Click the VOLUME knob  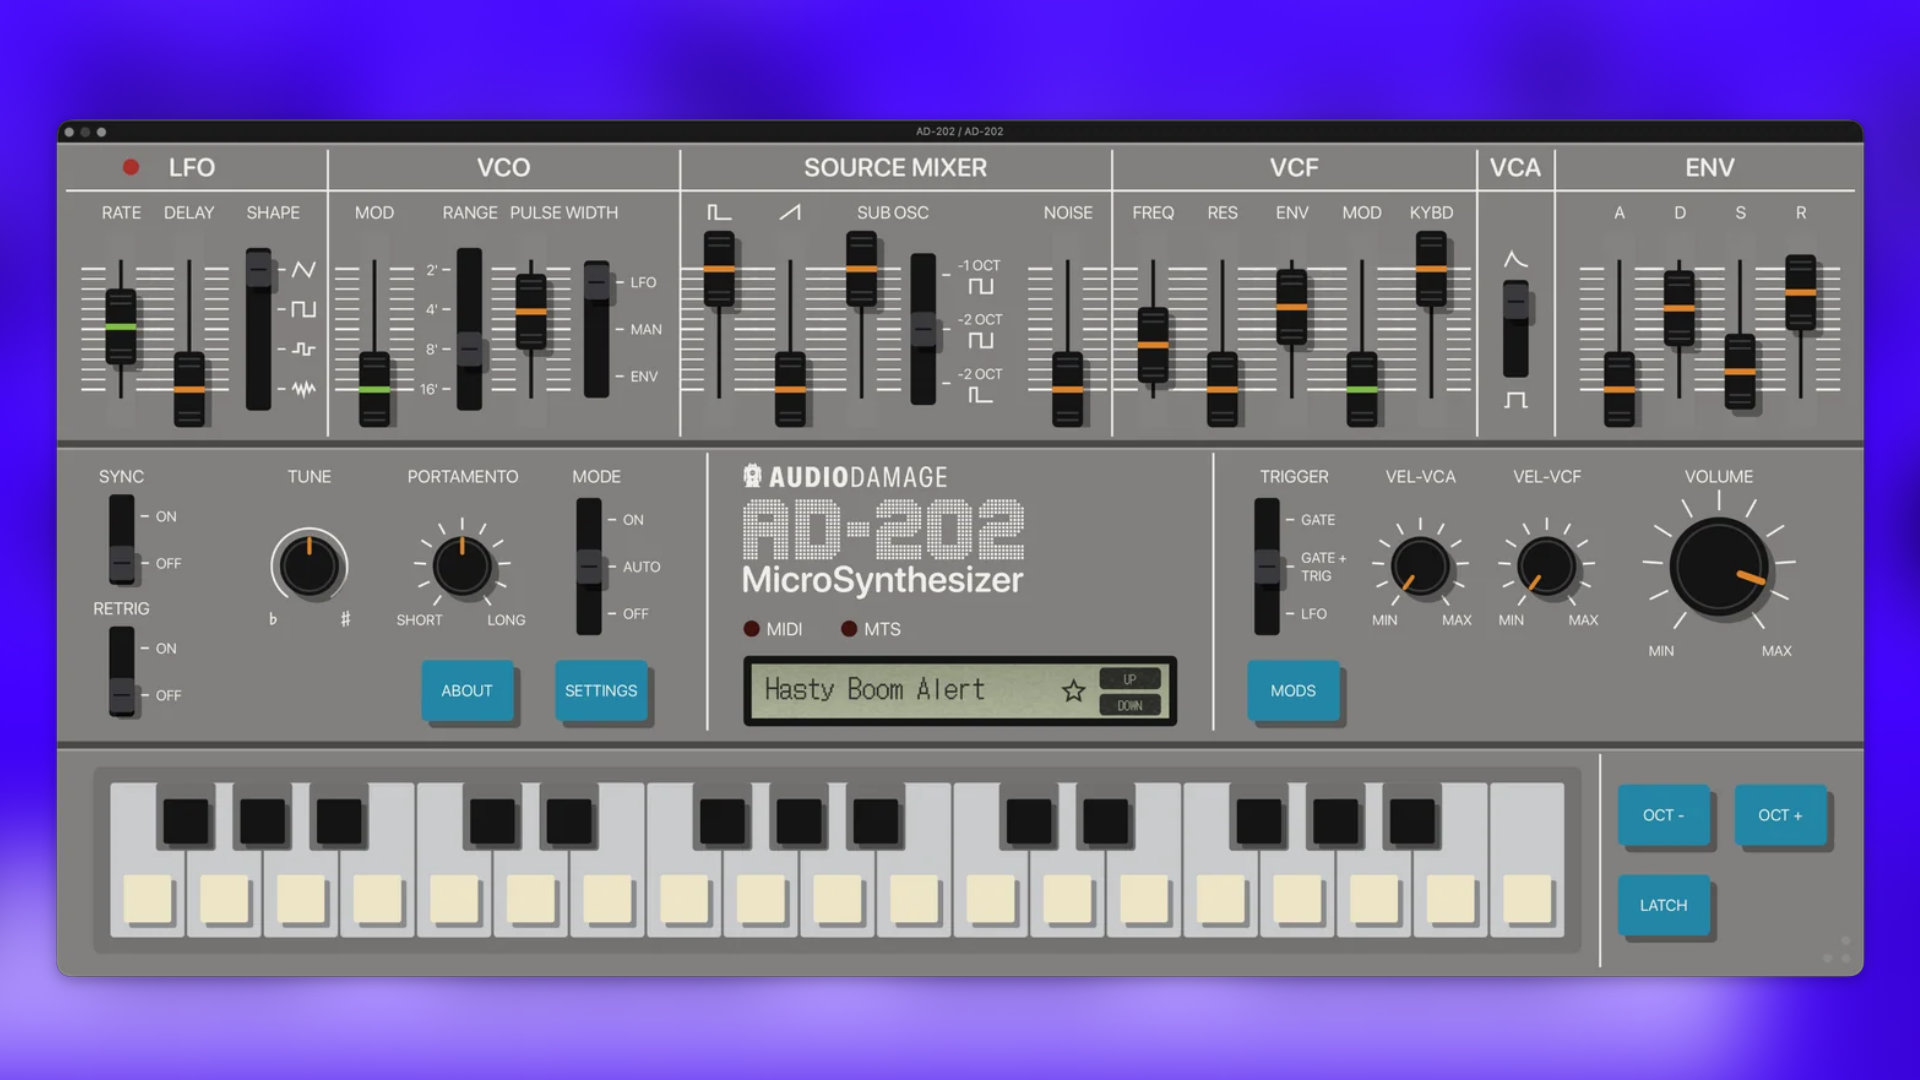click(1719, 566)
